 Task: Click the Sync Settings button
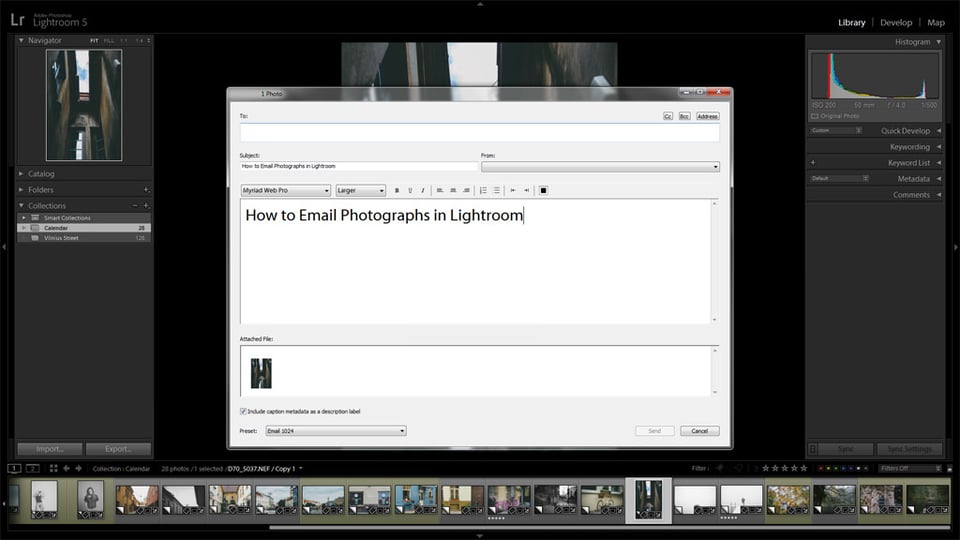[910, 449]
